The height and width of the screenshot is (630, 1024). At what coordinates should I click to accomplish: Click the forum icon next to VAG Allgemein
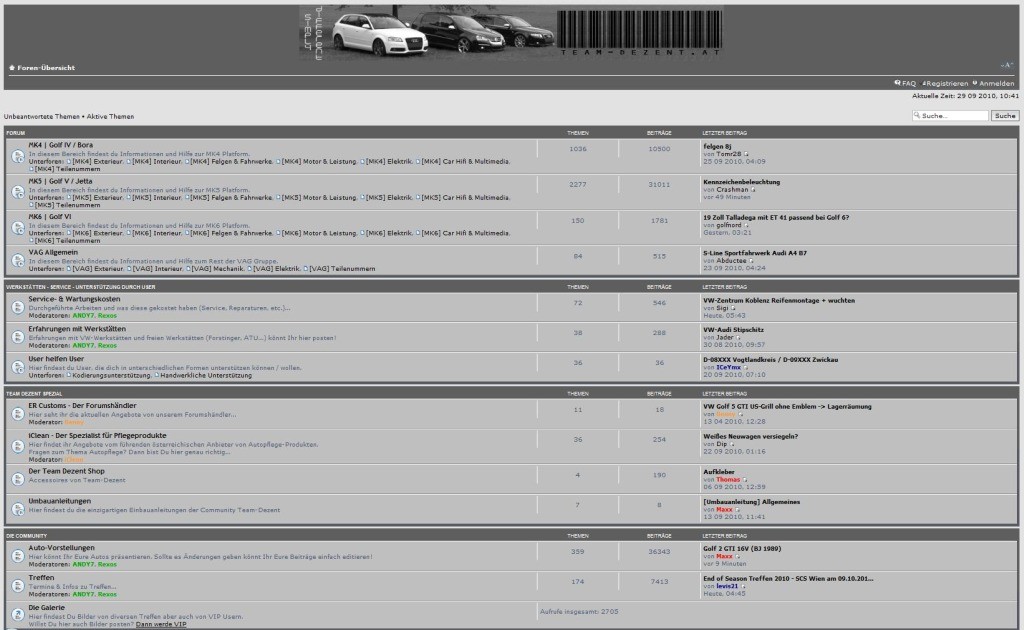coord(18,260)
